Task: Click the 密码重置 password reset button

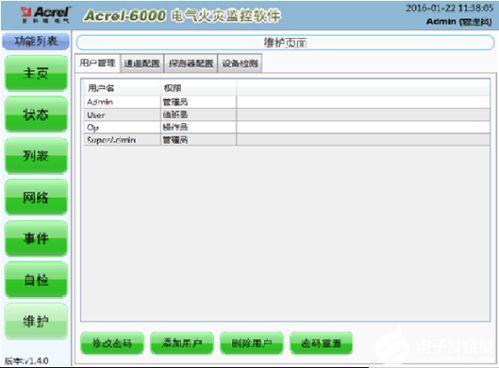Action: pos(321,343)
